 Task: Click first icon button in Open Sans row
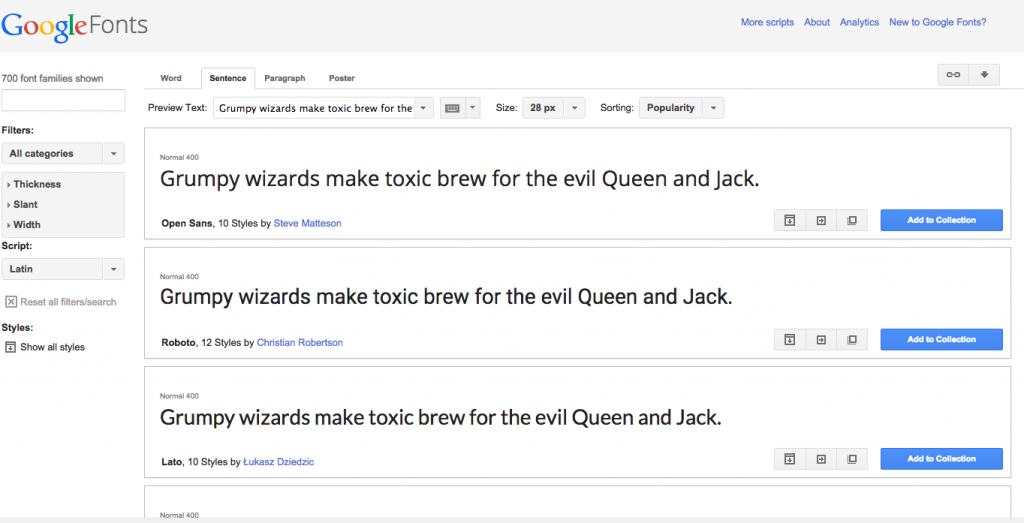pyautogui.click(x=789, y=220)
